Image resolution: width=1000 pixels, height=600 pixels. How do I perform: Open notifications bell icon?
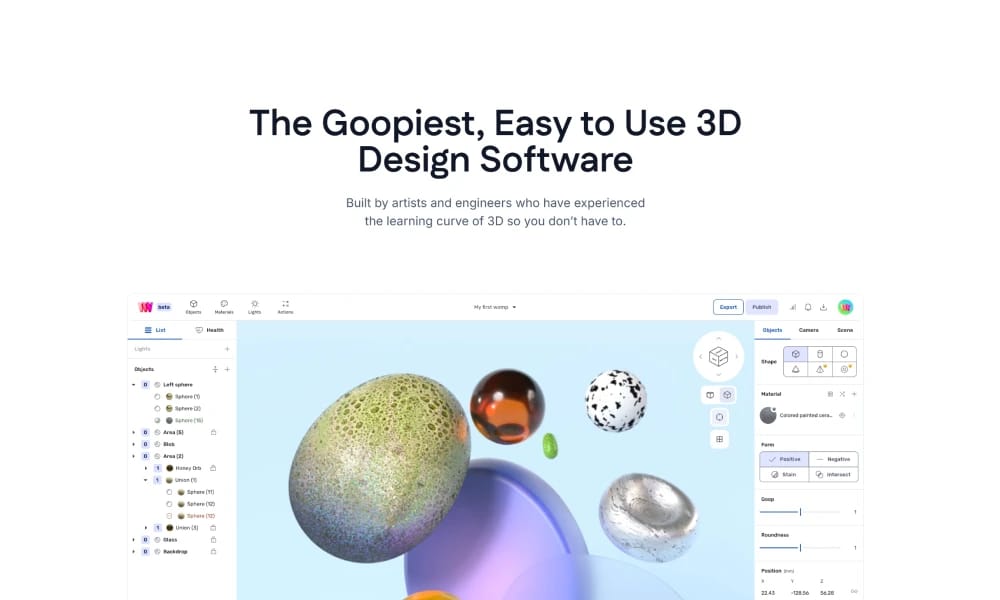pos(808,307)
